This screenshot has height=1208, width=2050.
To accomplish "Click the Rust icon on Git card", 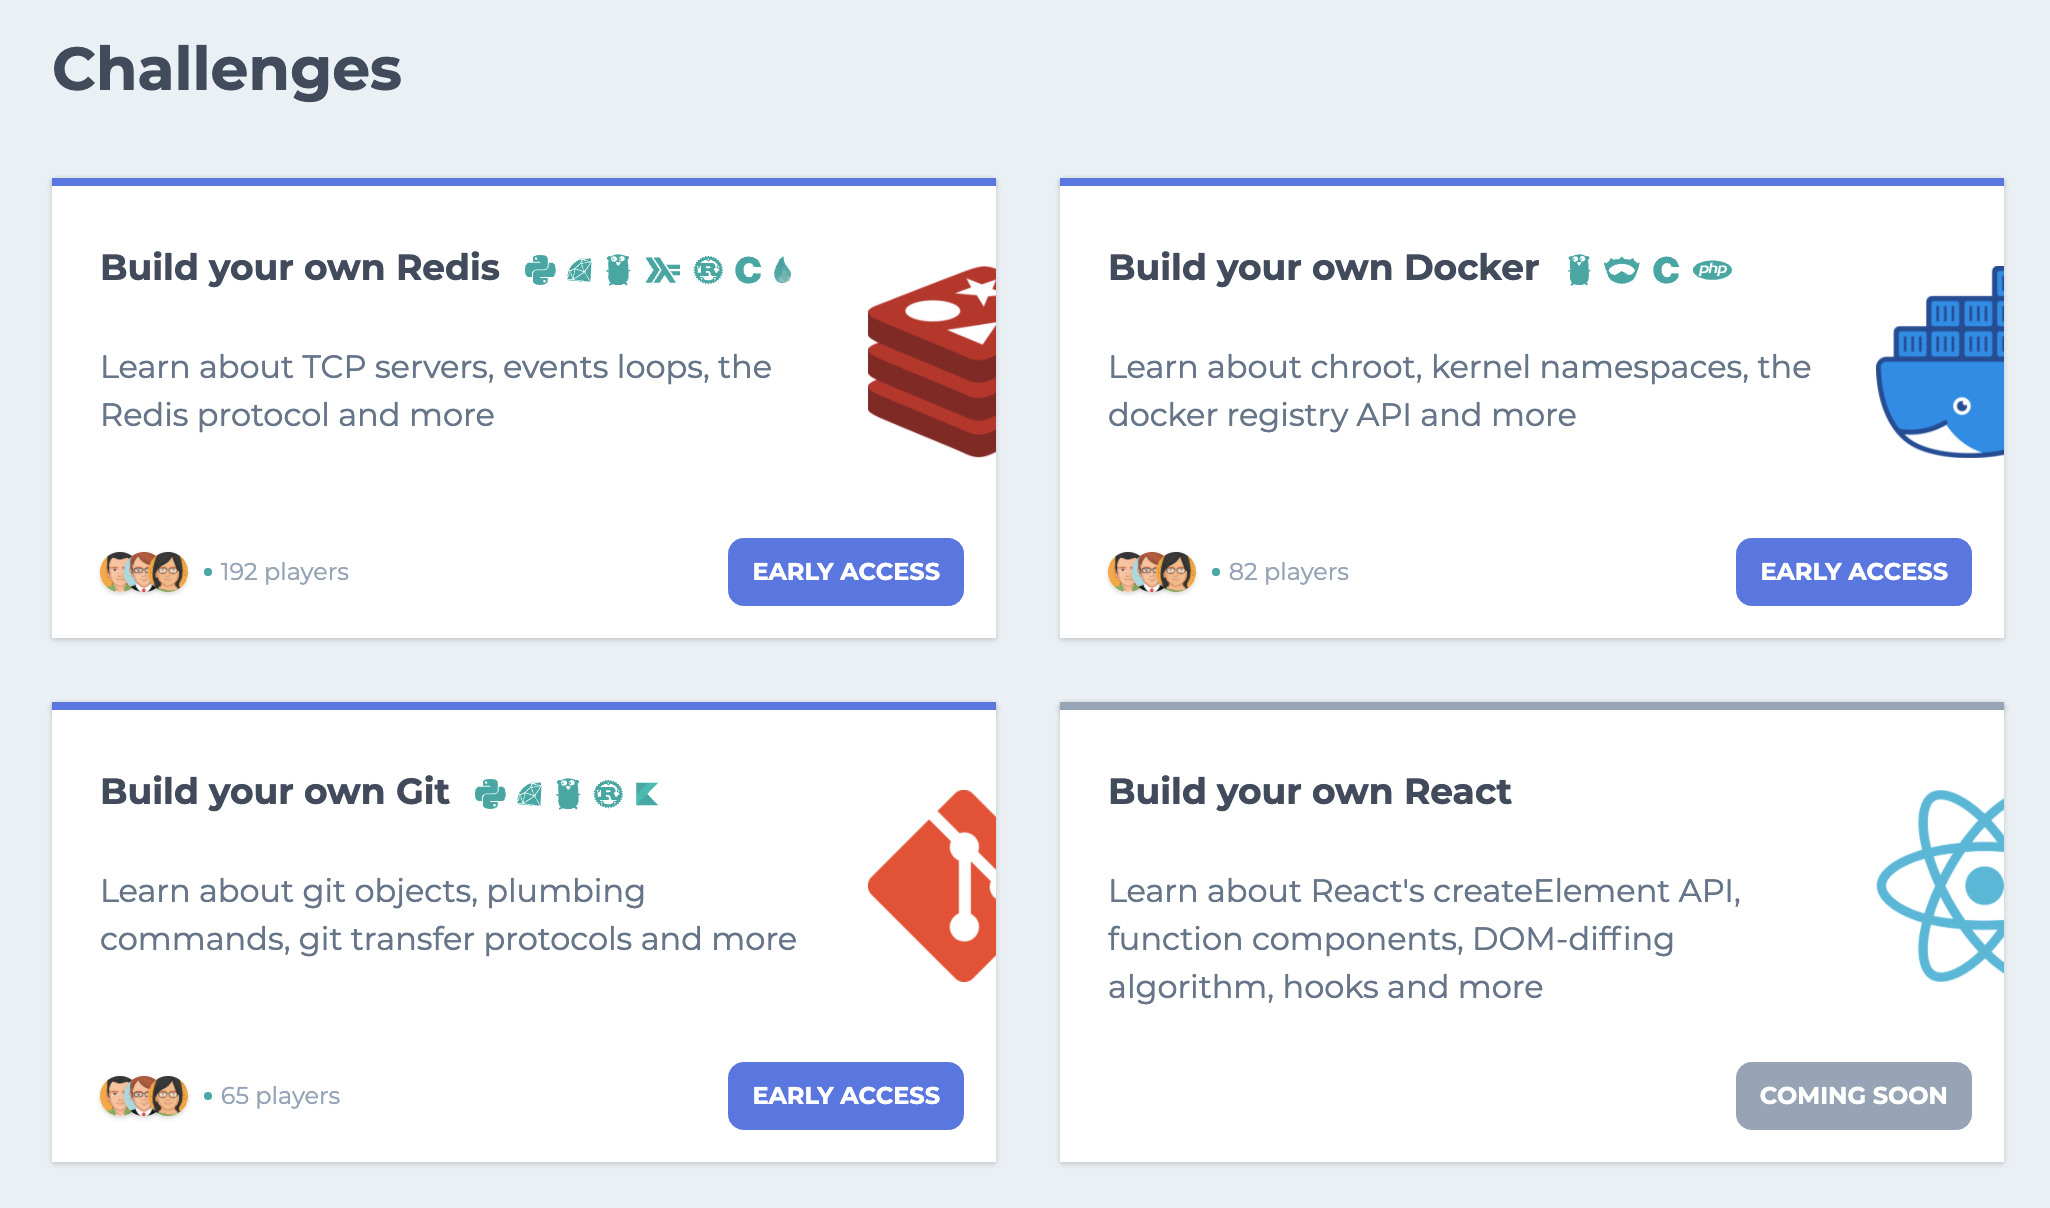I will [608, 794].
